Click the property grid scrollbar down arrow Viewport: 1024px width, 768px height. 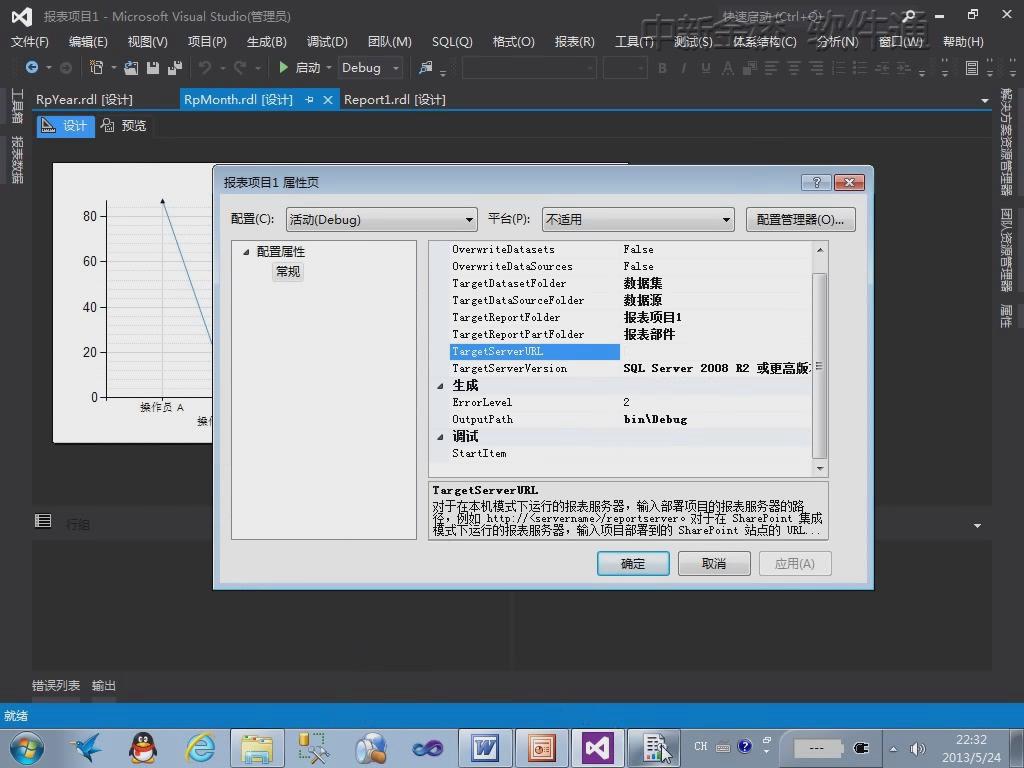pos(820,468)
